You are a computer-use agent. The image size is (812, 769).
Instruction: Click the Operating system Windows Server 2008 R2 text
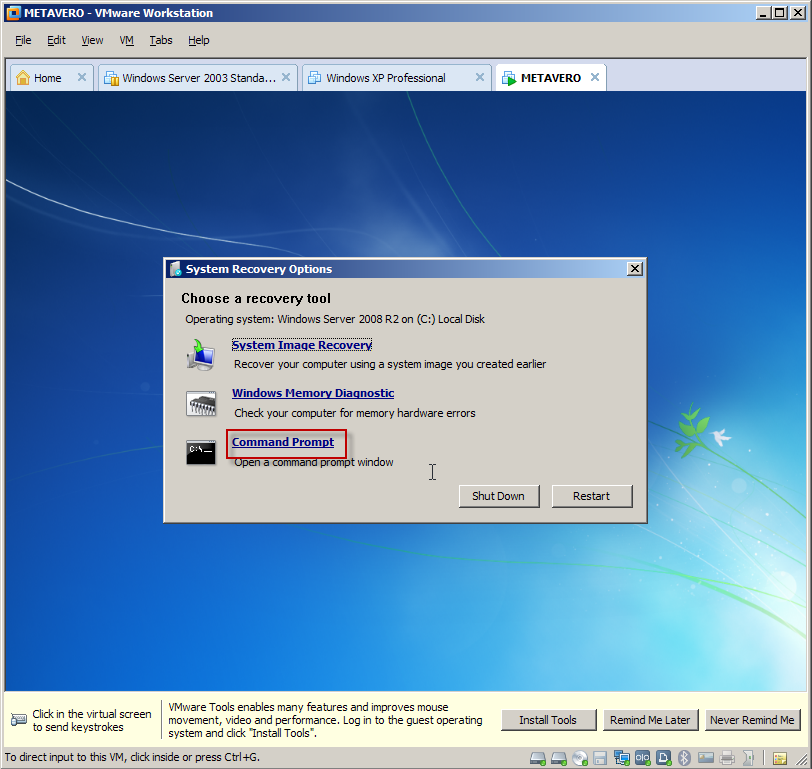click(x=335, y=319)
